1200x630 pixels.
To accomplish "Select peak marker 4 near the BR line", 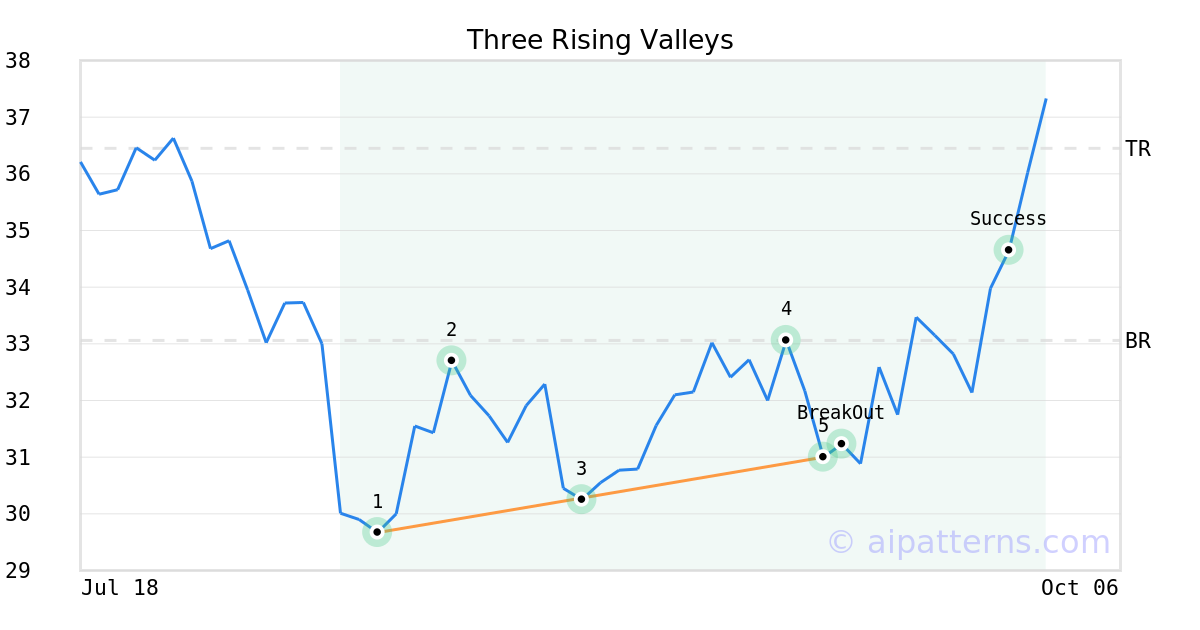I will 786,340.
